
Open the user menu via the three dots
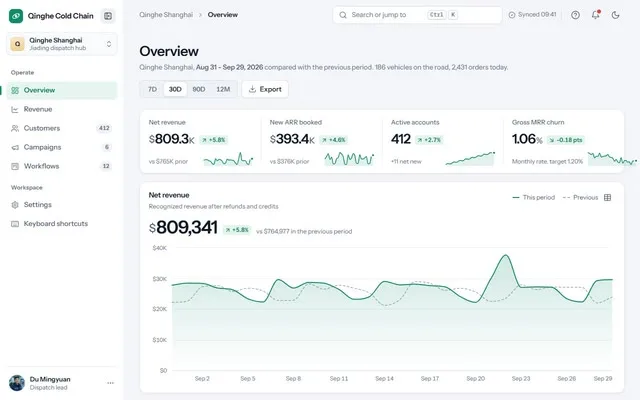110,383
